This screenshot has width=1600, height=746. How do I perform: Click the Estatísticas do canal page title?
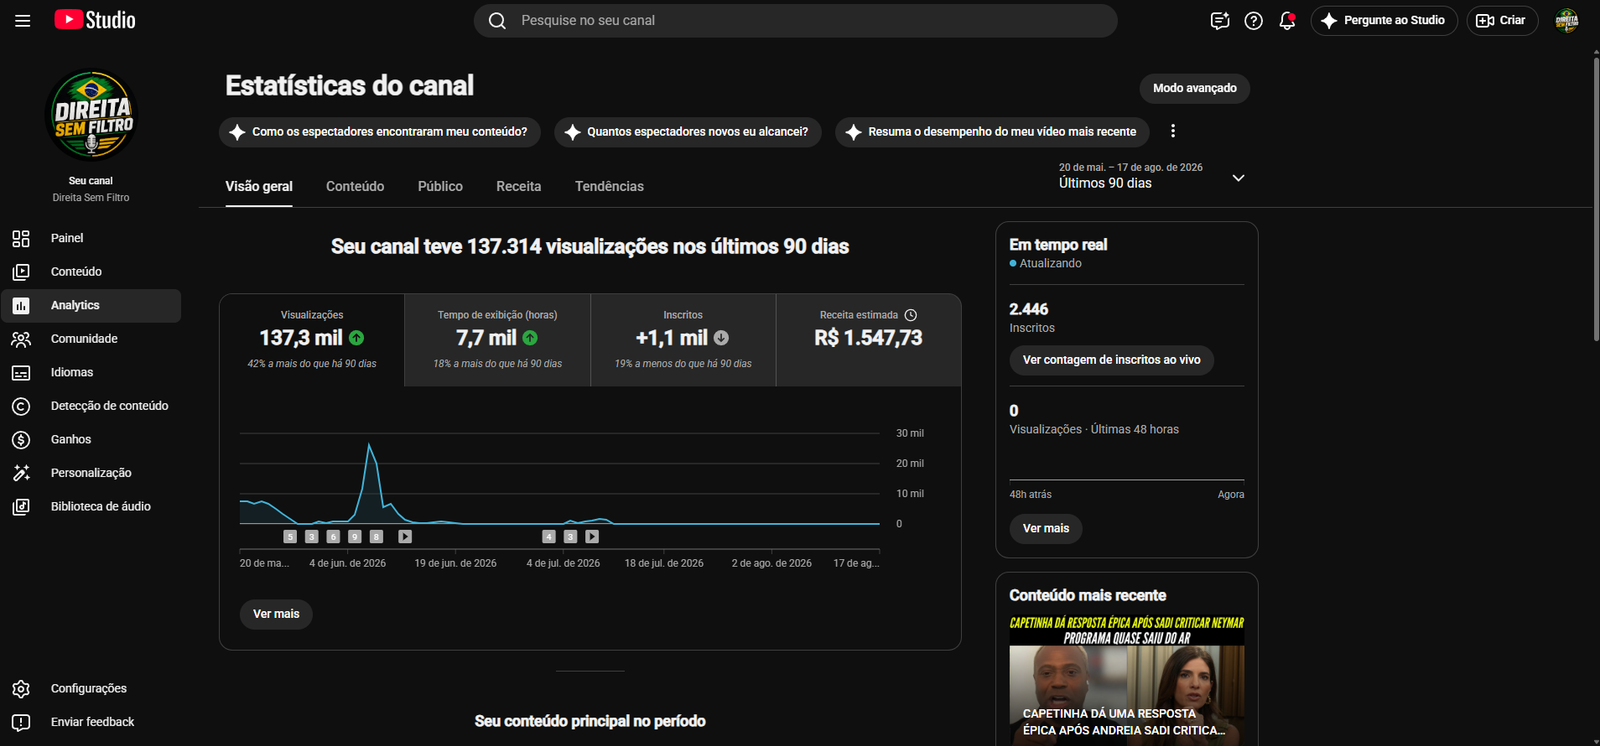tap(350, 86)
